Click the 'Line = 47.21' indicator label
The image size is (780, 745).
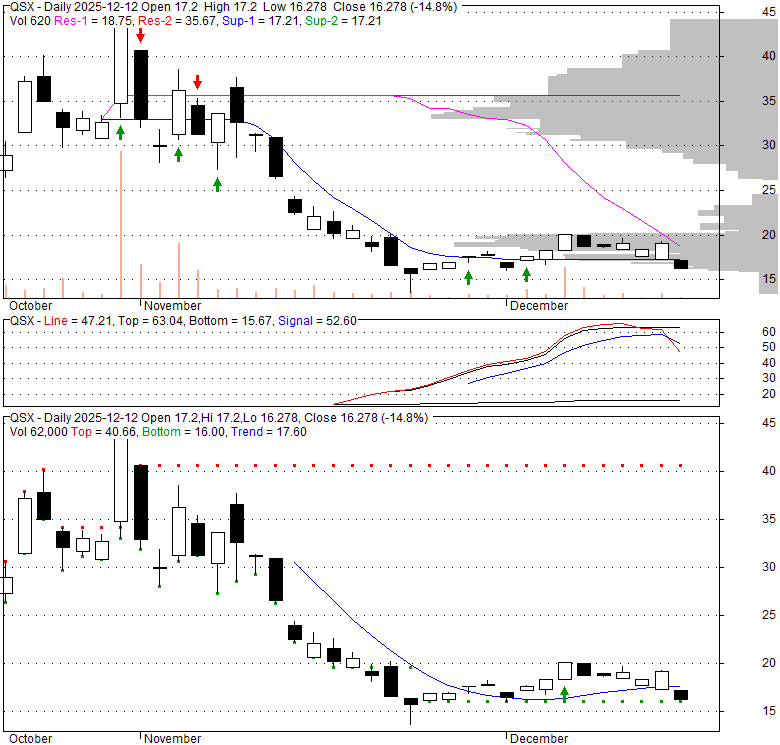(78, 321)
